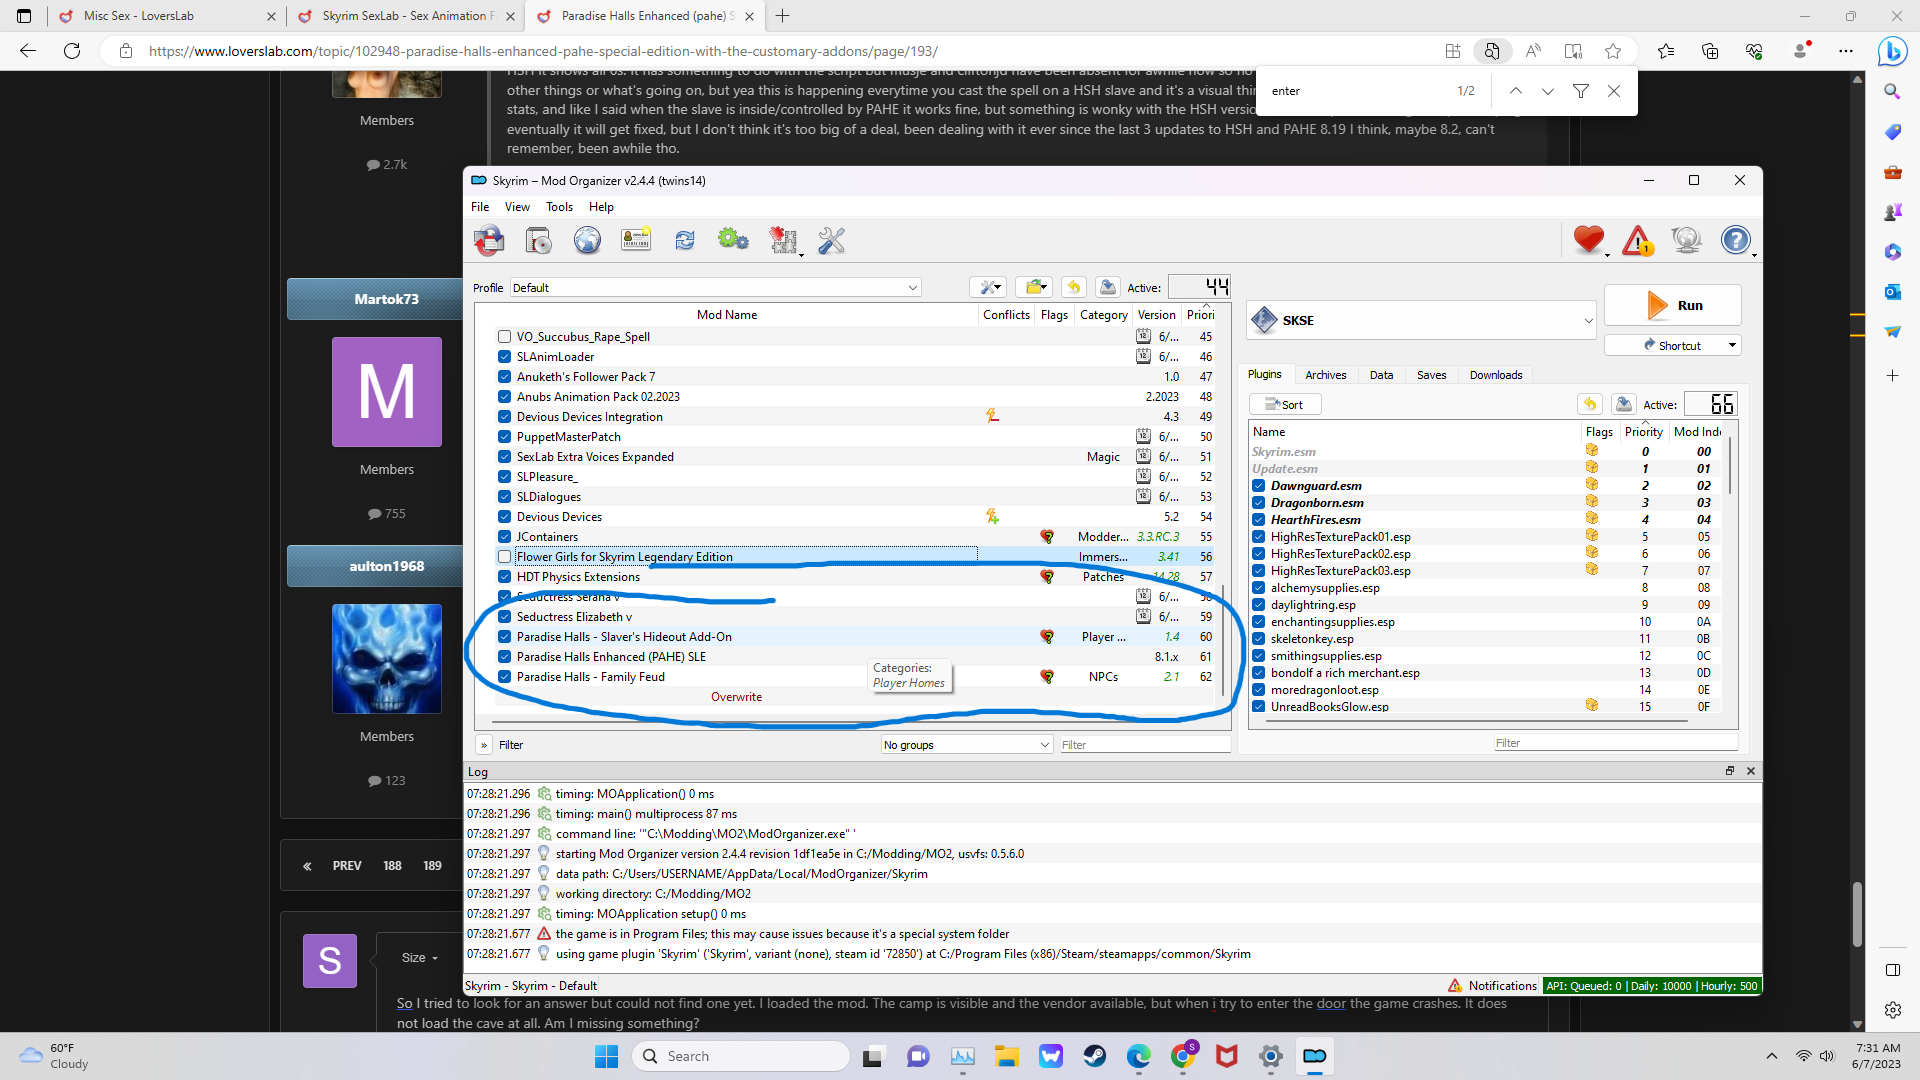Image resolution: width=1920 pixels, height=1080 pixels.
Task: Open Settings with the wrench-screwdriver icon
Action: tap(832, 240)
